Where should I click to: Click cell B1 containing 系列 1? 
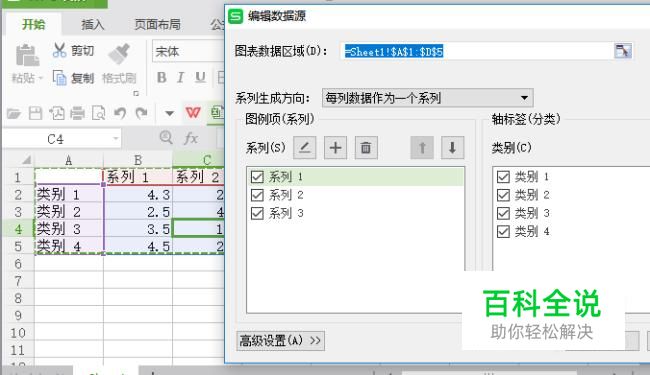click(x=138, y=177)
